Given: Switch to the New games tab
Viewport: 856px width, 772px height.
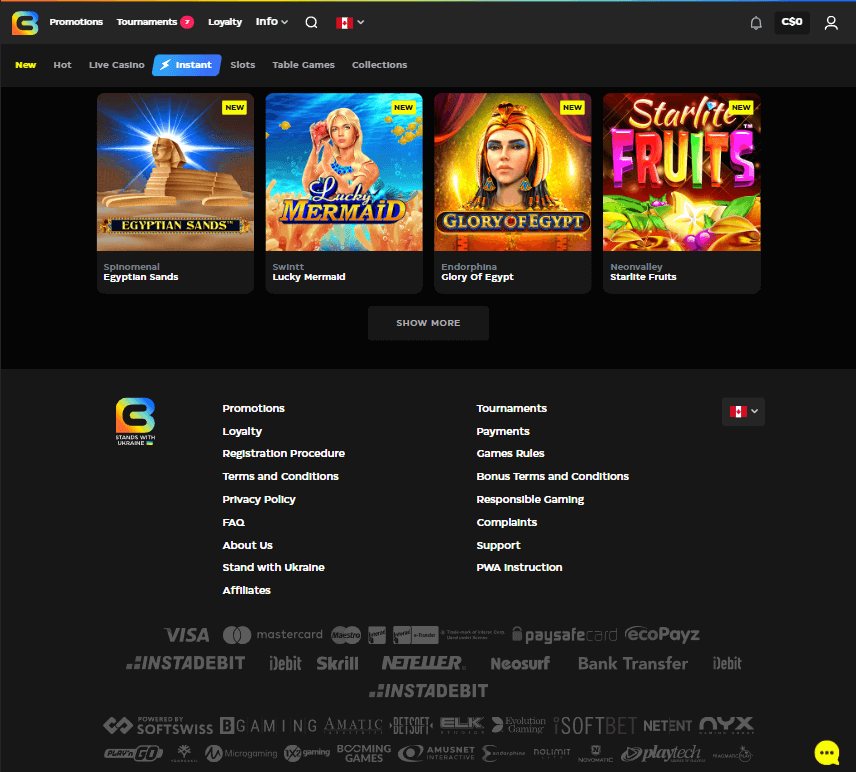Looking at the screenshot, I should tap(26, 65).
